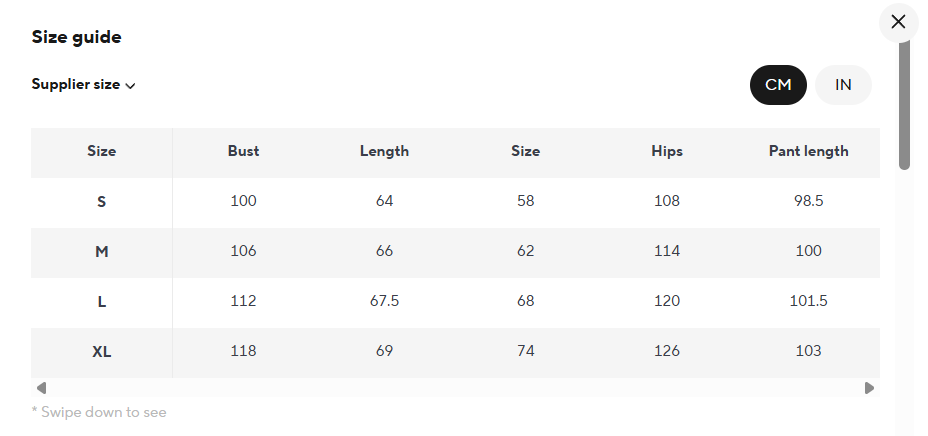Click the 67.5 length cell
Image resolution: width=928 pixels, height=436 pixels.
(384, 302)
